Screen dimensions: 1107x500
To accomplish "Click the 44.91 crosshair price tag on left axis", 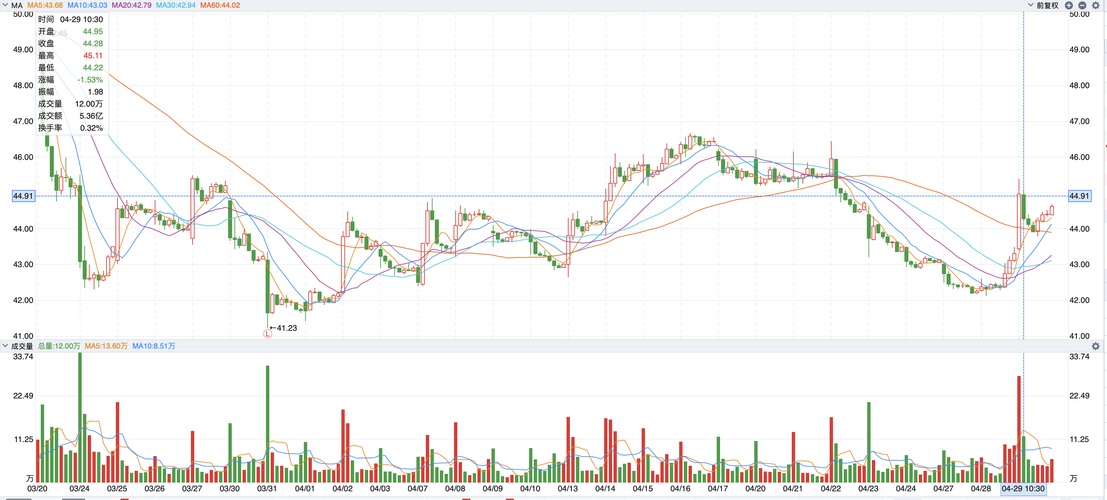I will 23,196.
